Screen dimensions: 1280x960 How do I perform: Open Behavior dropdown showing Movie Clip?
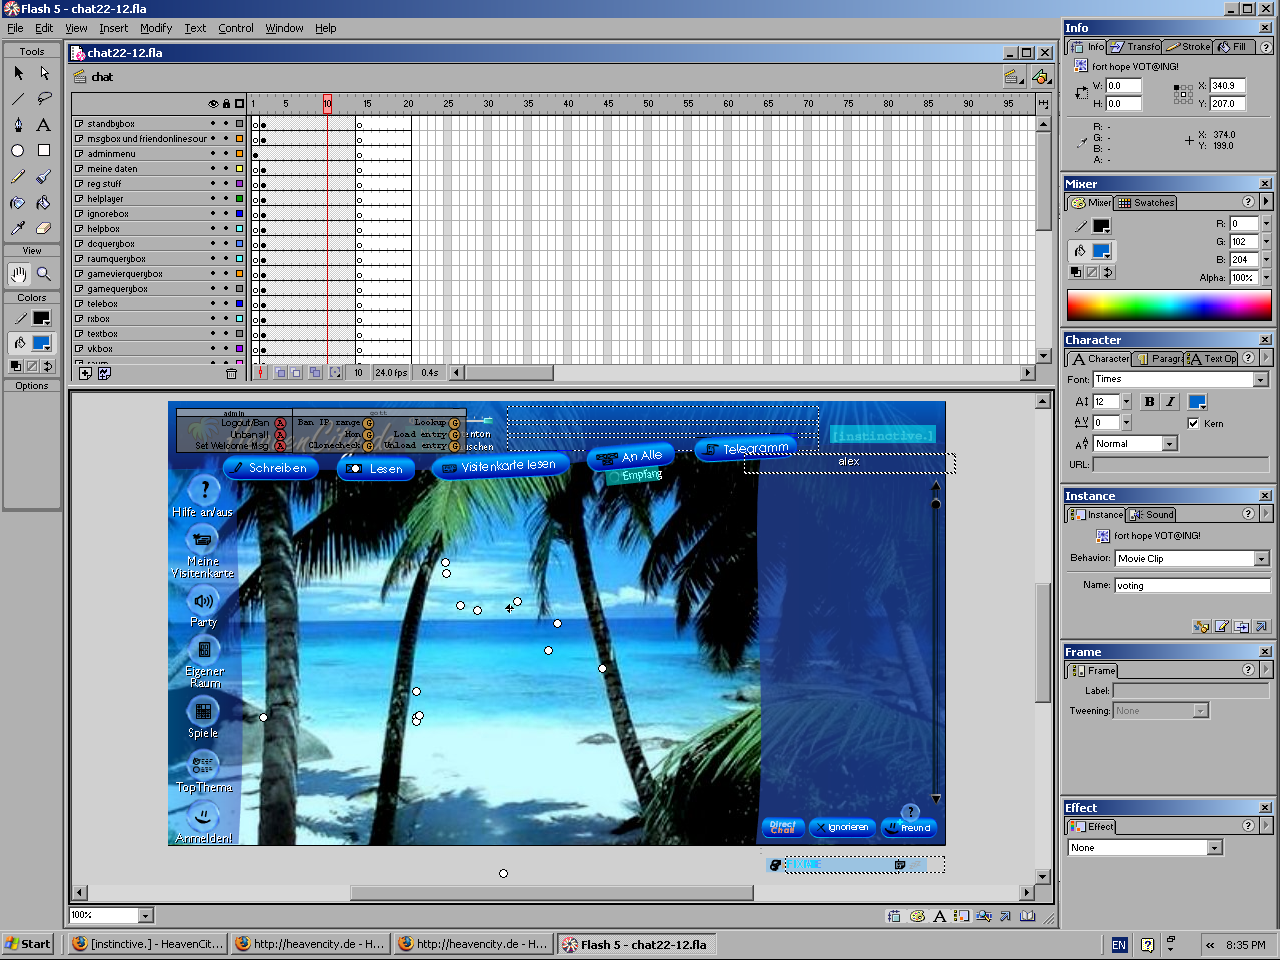[x=1261, y=559]
